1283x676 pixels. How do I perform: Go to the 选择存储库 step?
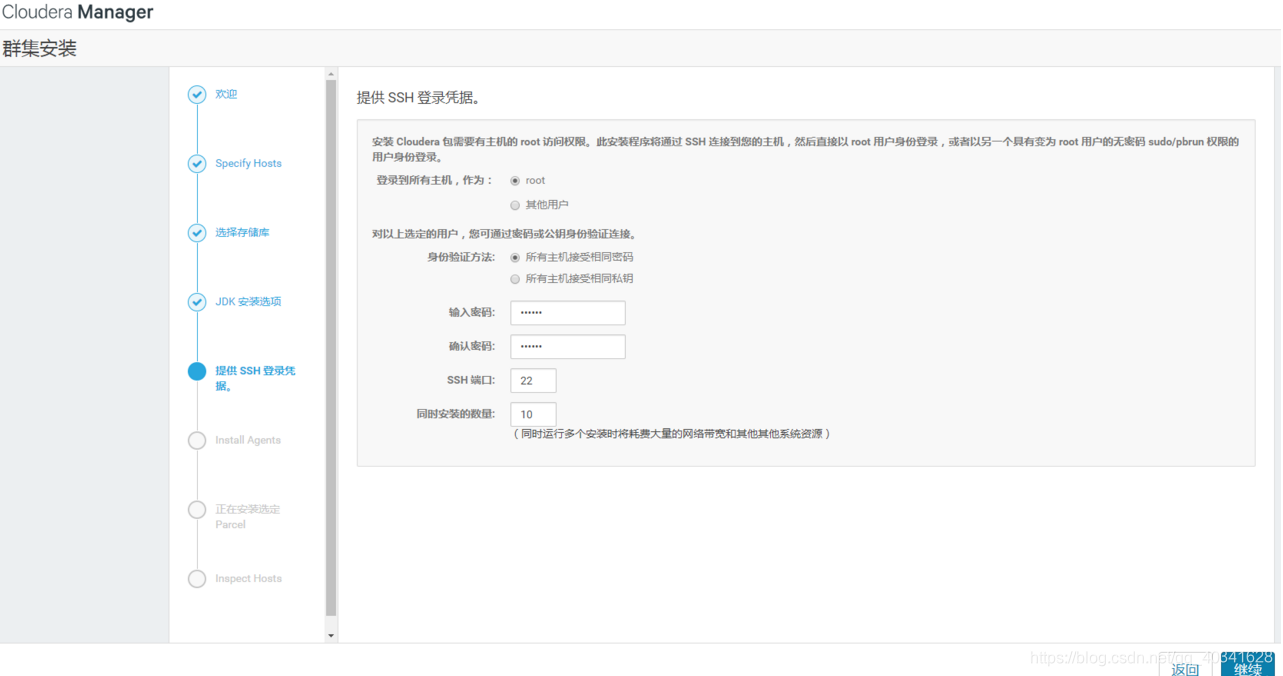point(242,232)
